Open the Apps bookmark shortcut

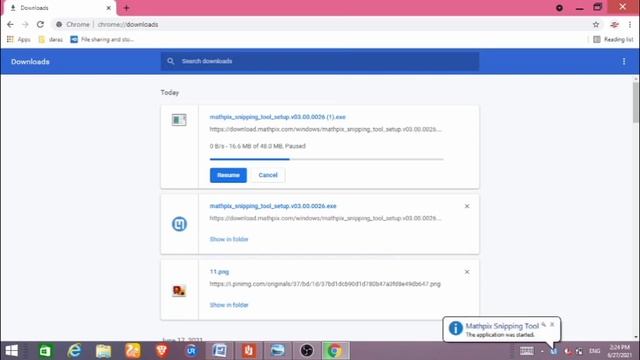(x=19, y=40)
